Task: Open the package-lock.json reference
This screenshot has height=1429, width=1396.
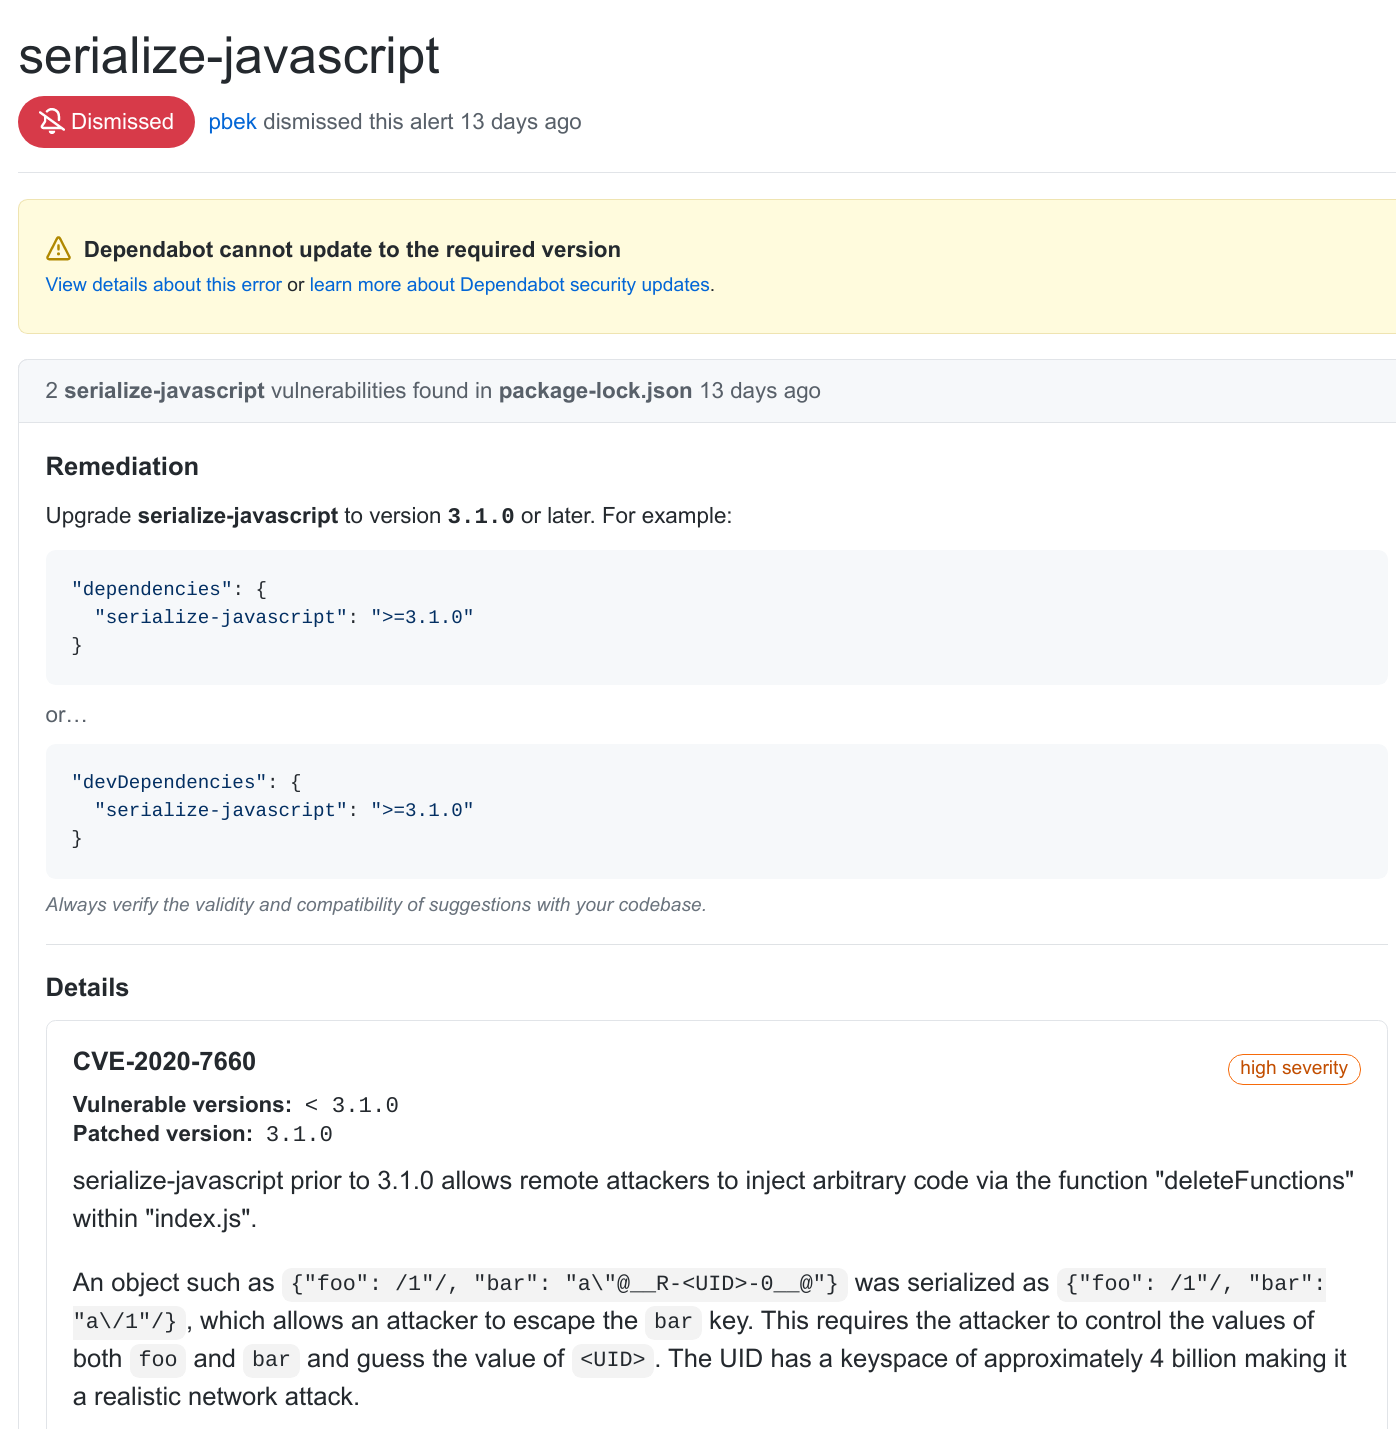Action: pyautogui.click(x=595, y=390)
